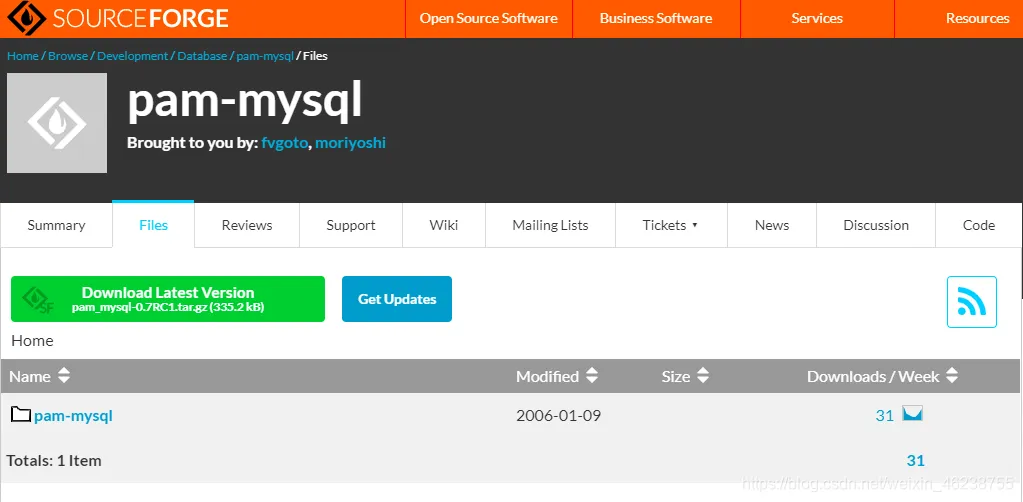Open the fvgoto author link
Screen dimensions: 1023x502
[x=284, y=143]
